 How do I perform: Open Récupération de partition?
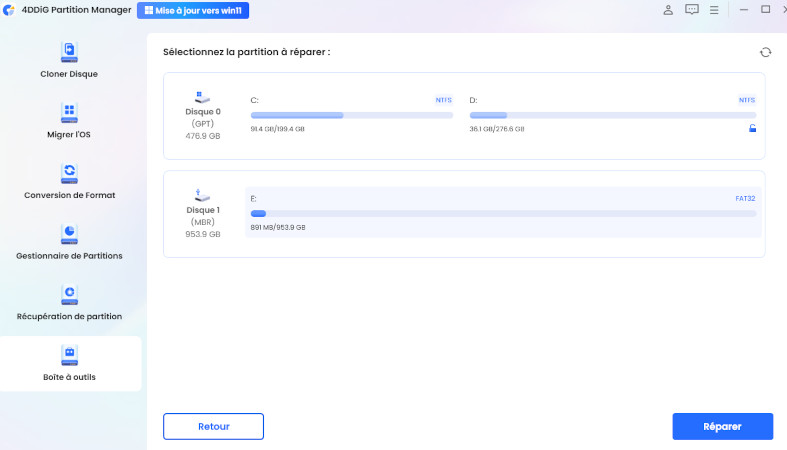[69, 302]
